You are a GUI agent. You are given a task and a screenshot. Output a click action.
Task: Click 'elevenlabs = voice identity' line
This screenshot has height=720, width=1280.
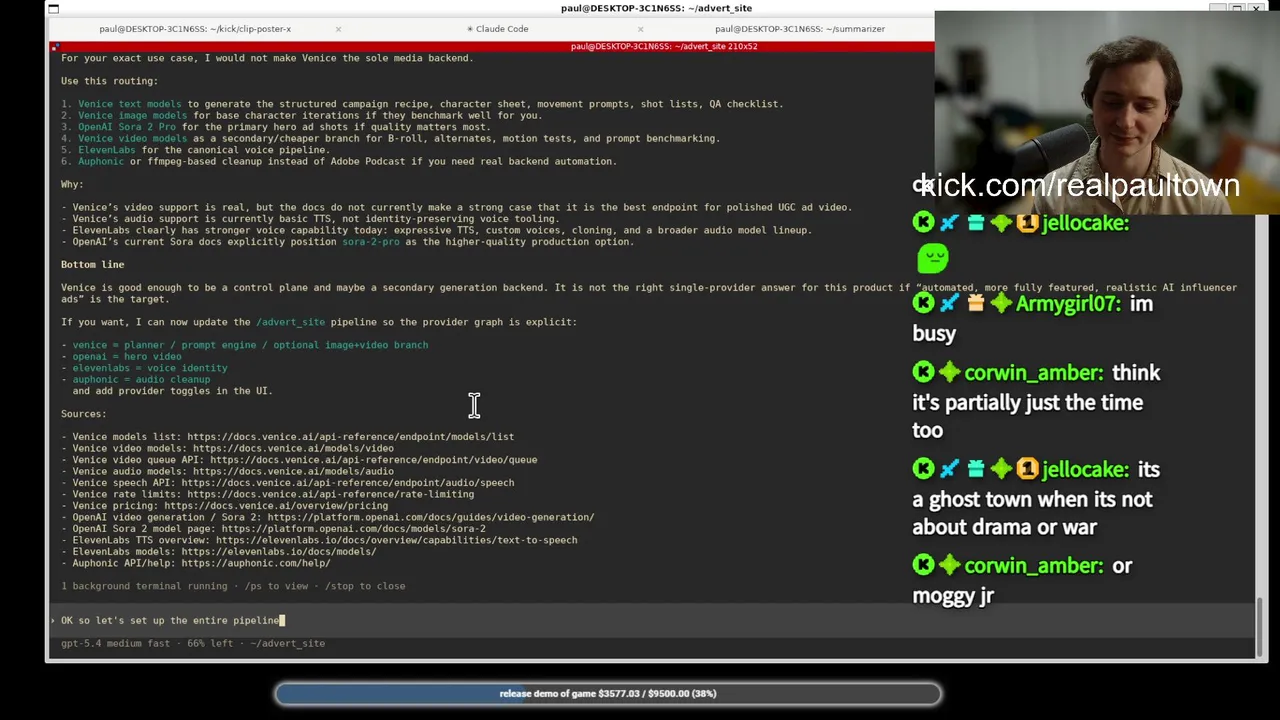pos(150,368)
